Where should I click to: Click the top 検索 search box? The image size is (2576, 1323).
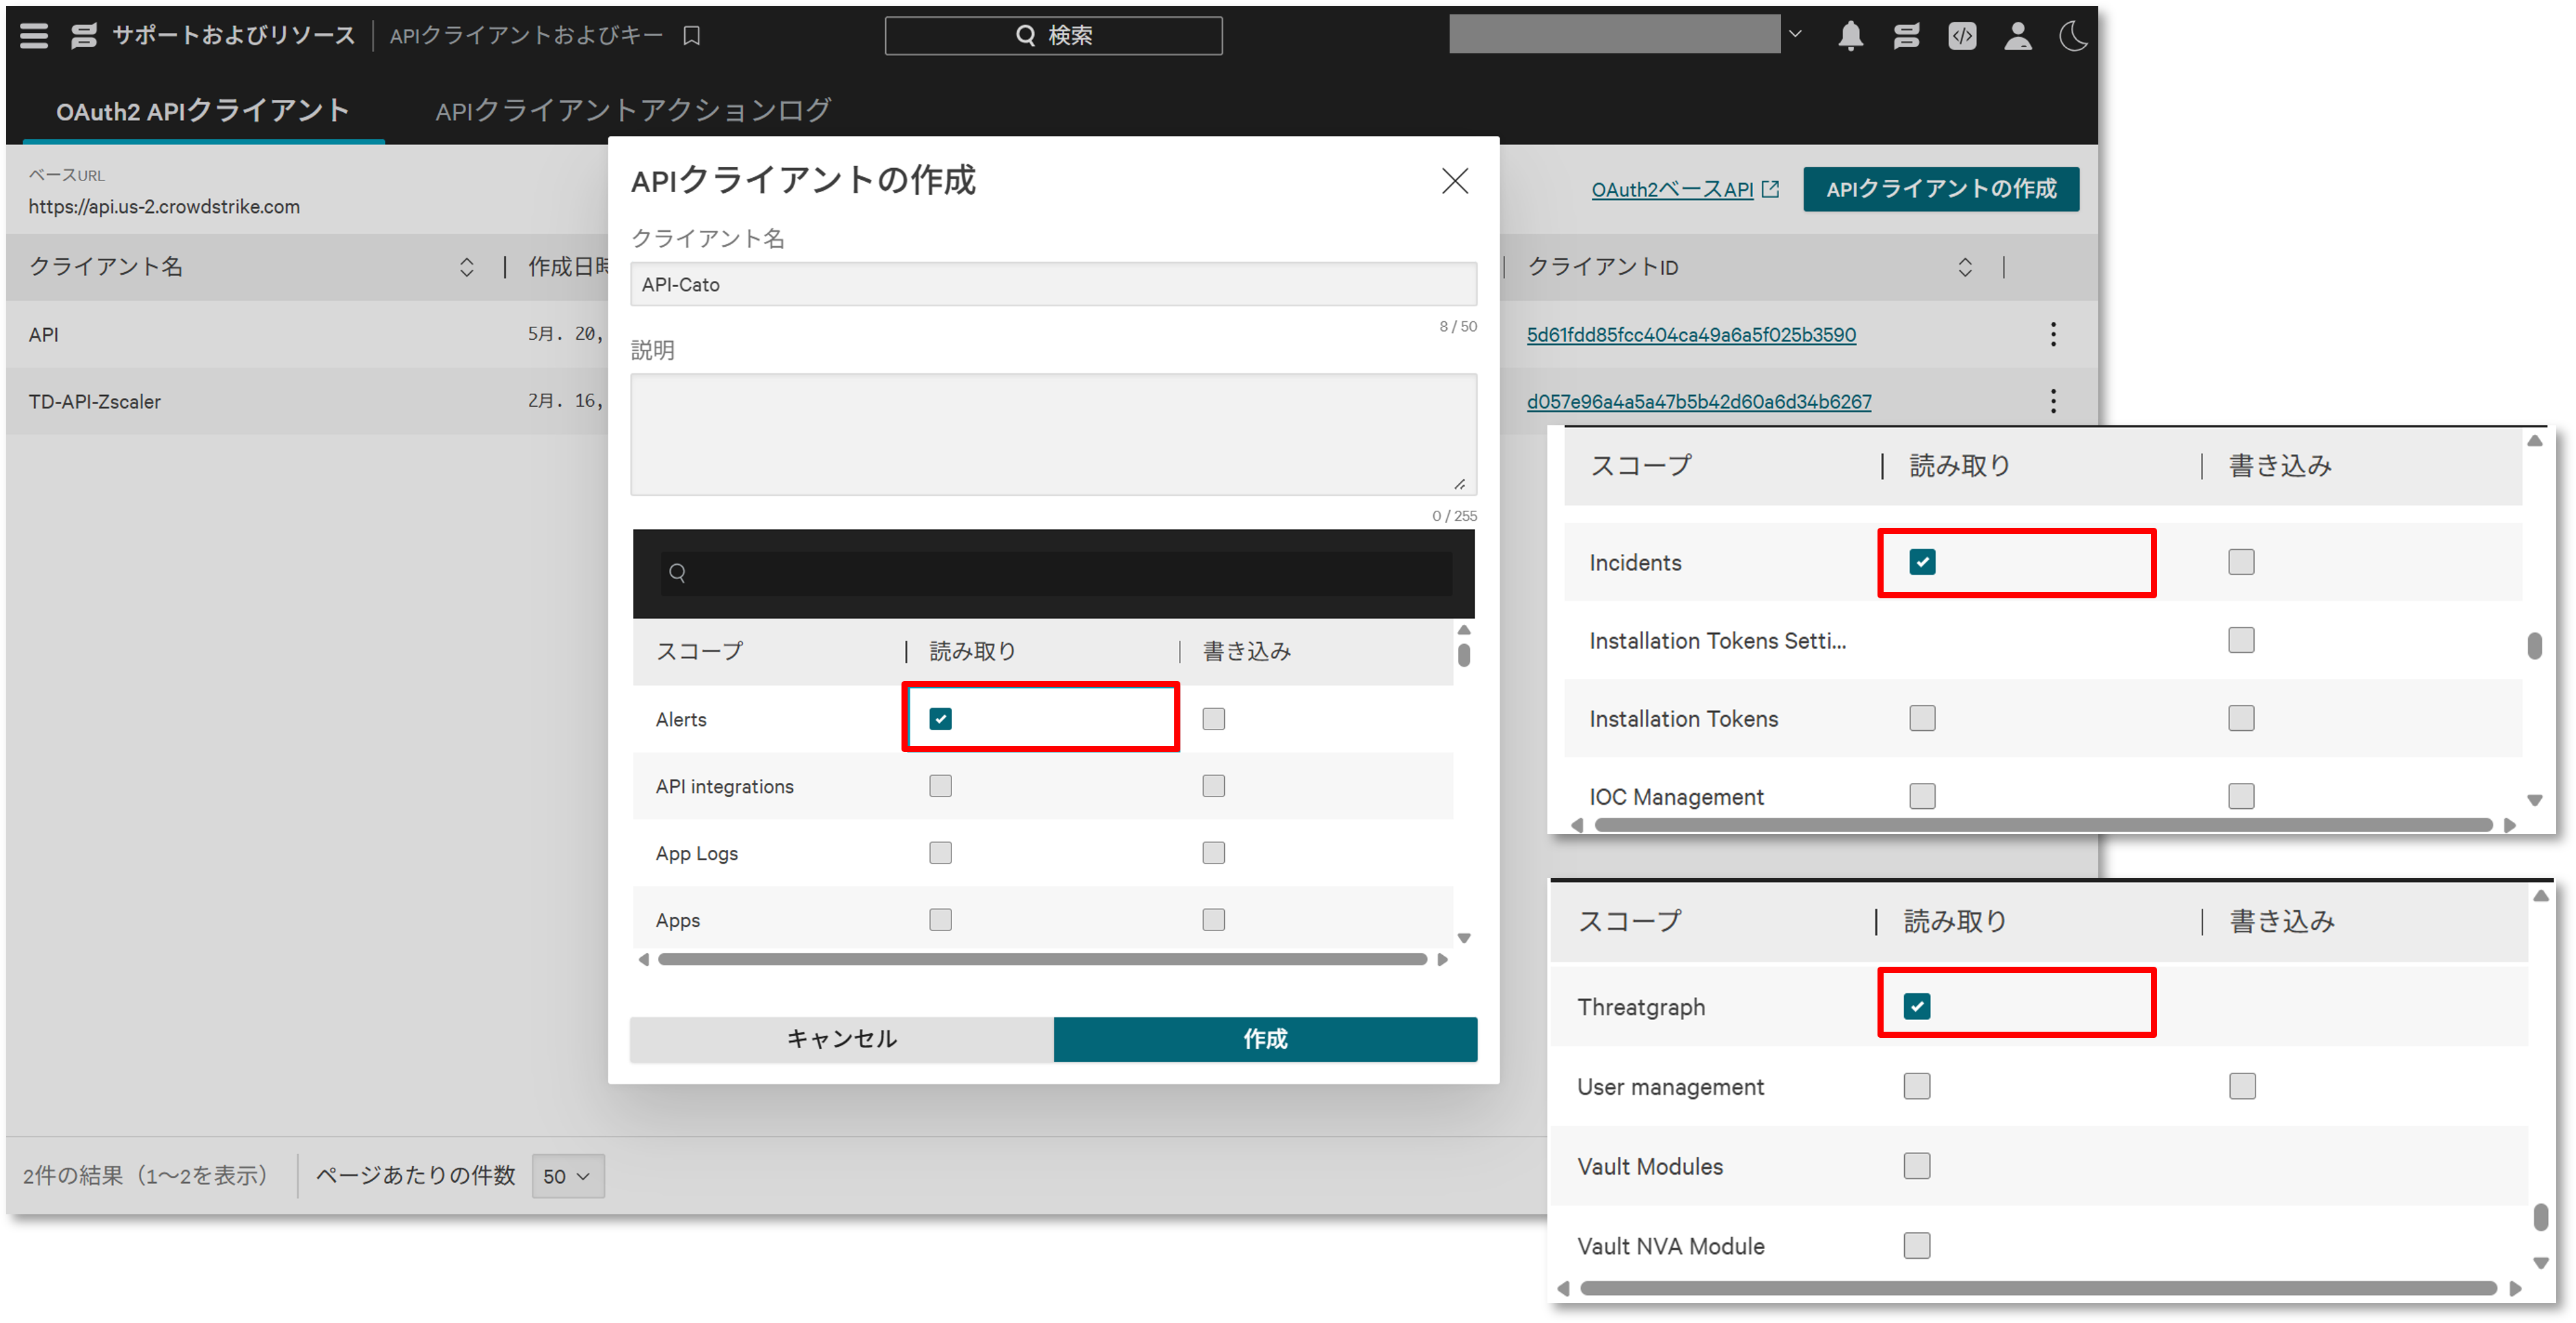pos(1053,36)
